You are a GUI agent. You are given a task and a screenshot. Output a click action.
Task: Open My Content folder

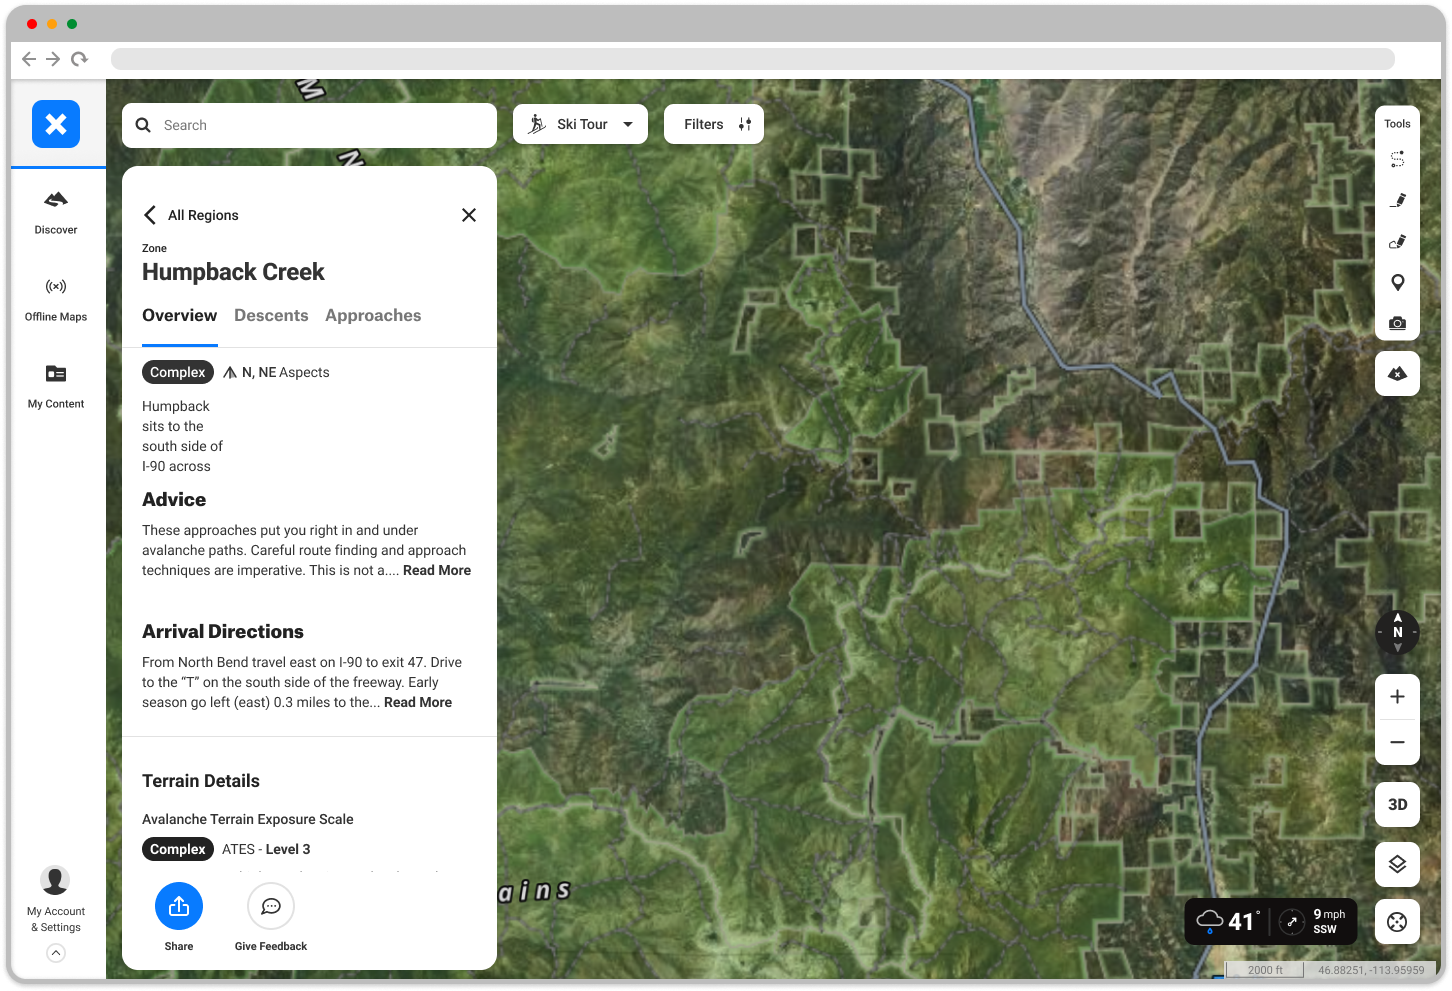pyautogui.click(x=56, y=386)
